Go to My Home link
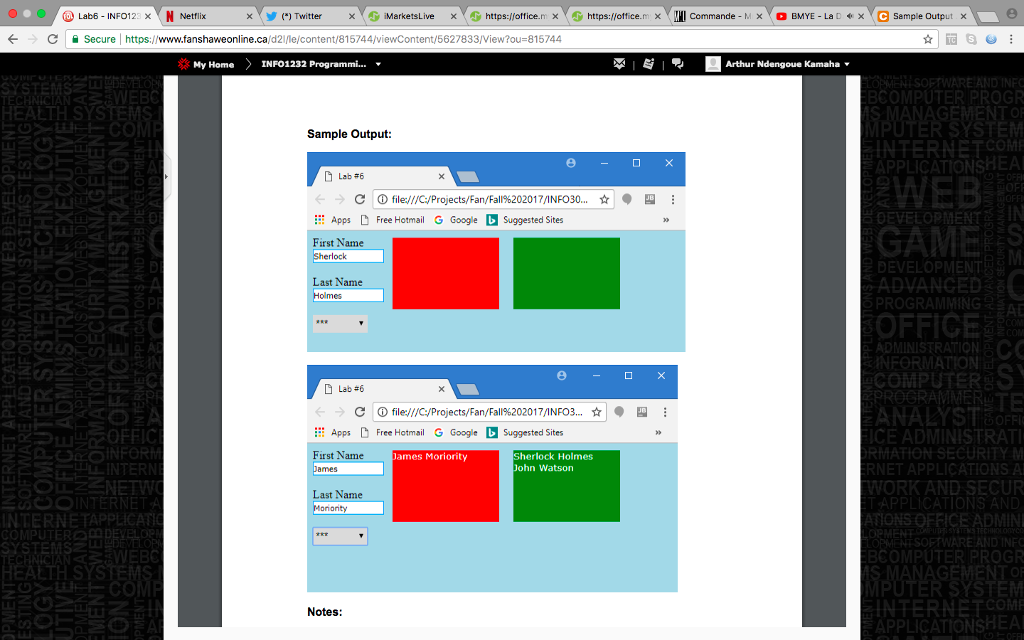 (214, 64)
